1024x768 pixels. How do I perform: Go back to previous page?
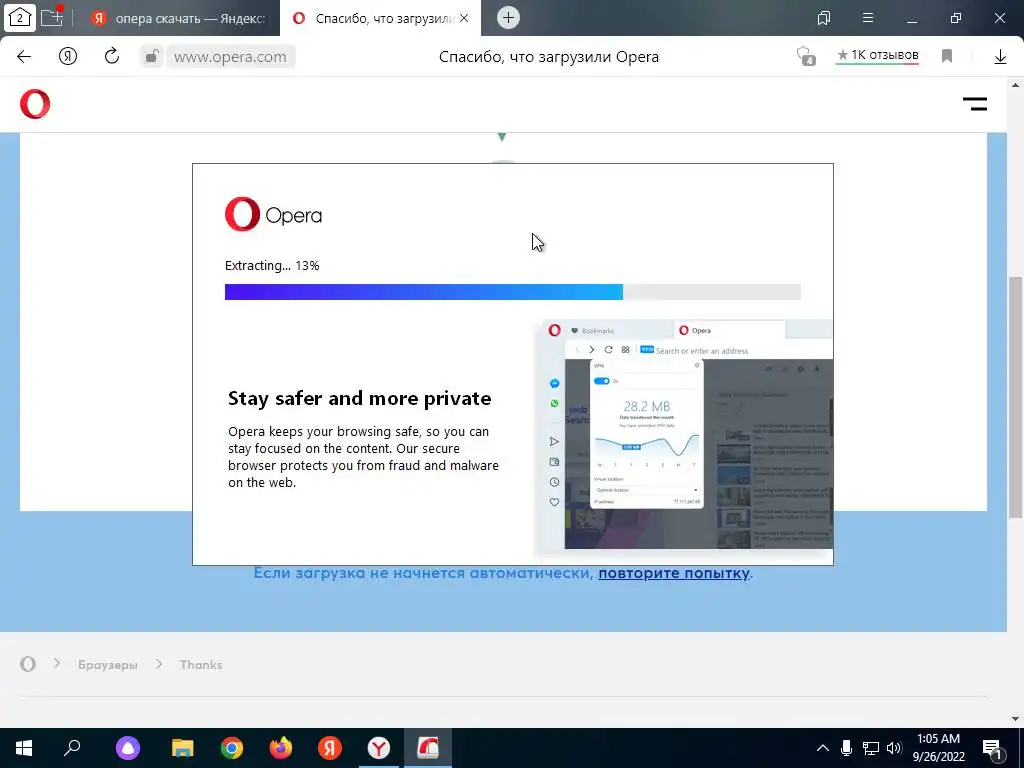coord(24,57)
